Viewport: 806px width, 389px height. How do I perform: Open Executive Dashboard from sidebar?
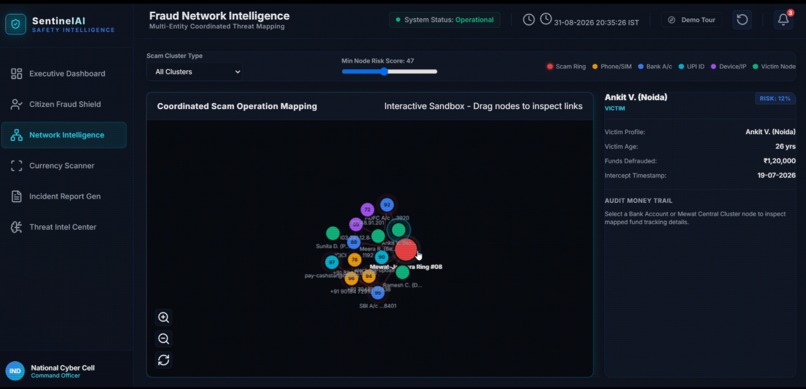(64, 73)
